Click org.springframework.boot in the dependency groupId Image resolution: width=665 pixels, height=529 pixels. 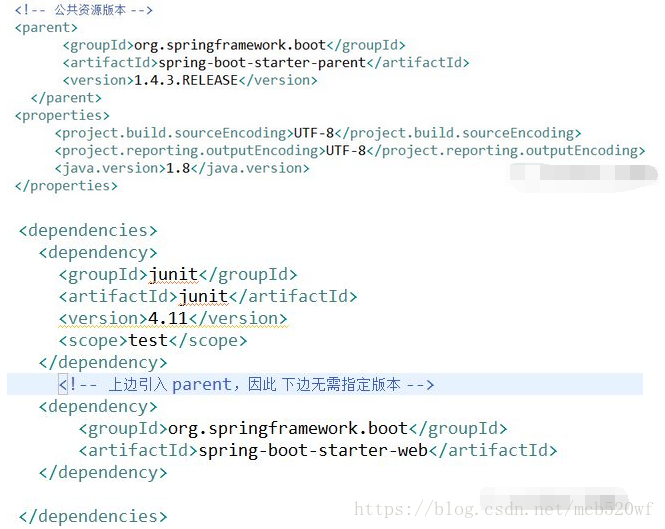coord(288,428)
